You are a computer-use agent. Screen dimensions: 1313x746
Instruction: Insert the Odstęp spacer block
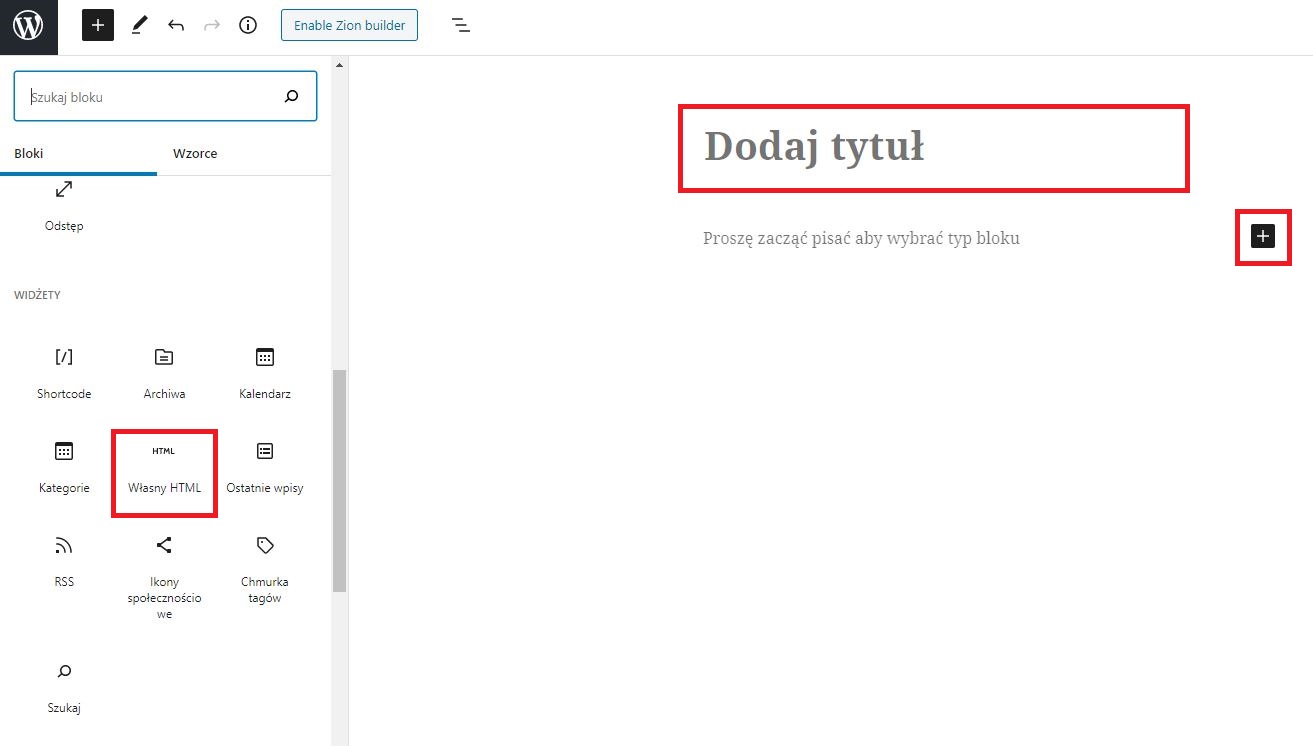pos(64,205)
